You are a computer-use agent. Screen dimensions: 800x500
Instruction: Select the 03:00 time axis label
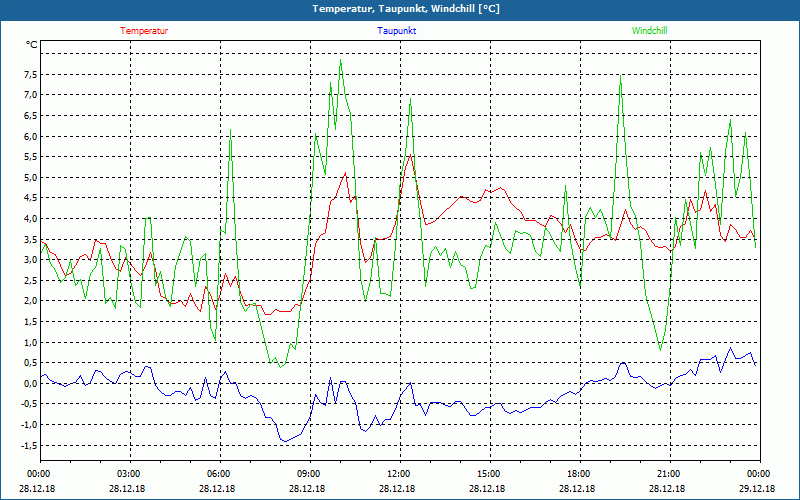coord(129,474)
